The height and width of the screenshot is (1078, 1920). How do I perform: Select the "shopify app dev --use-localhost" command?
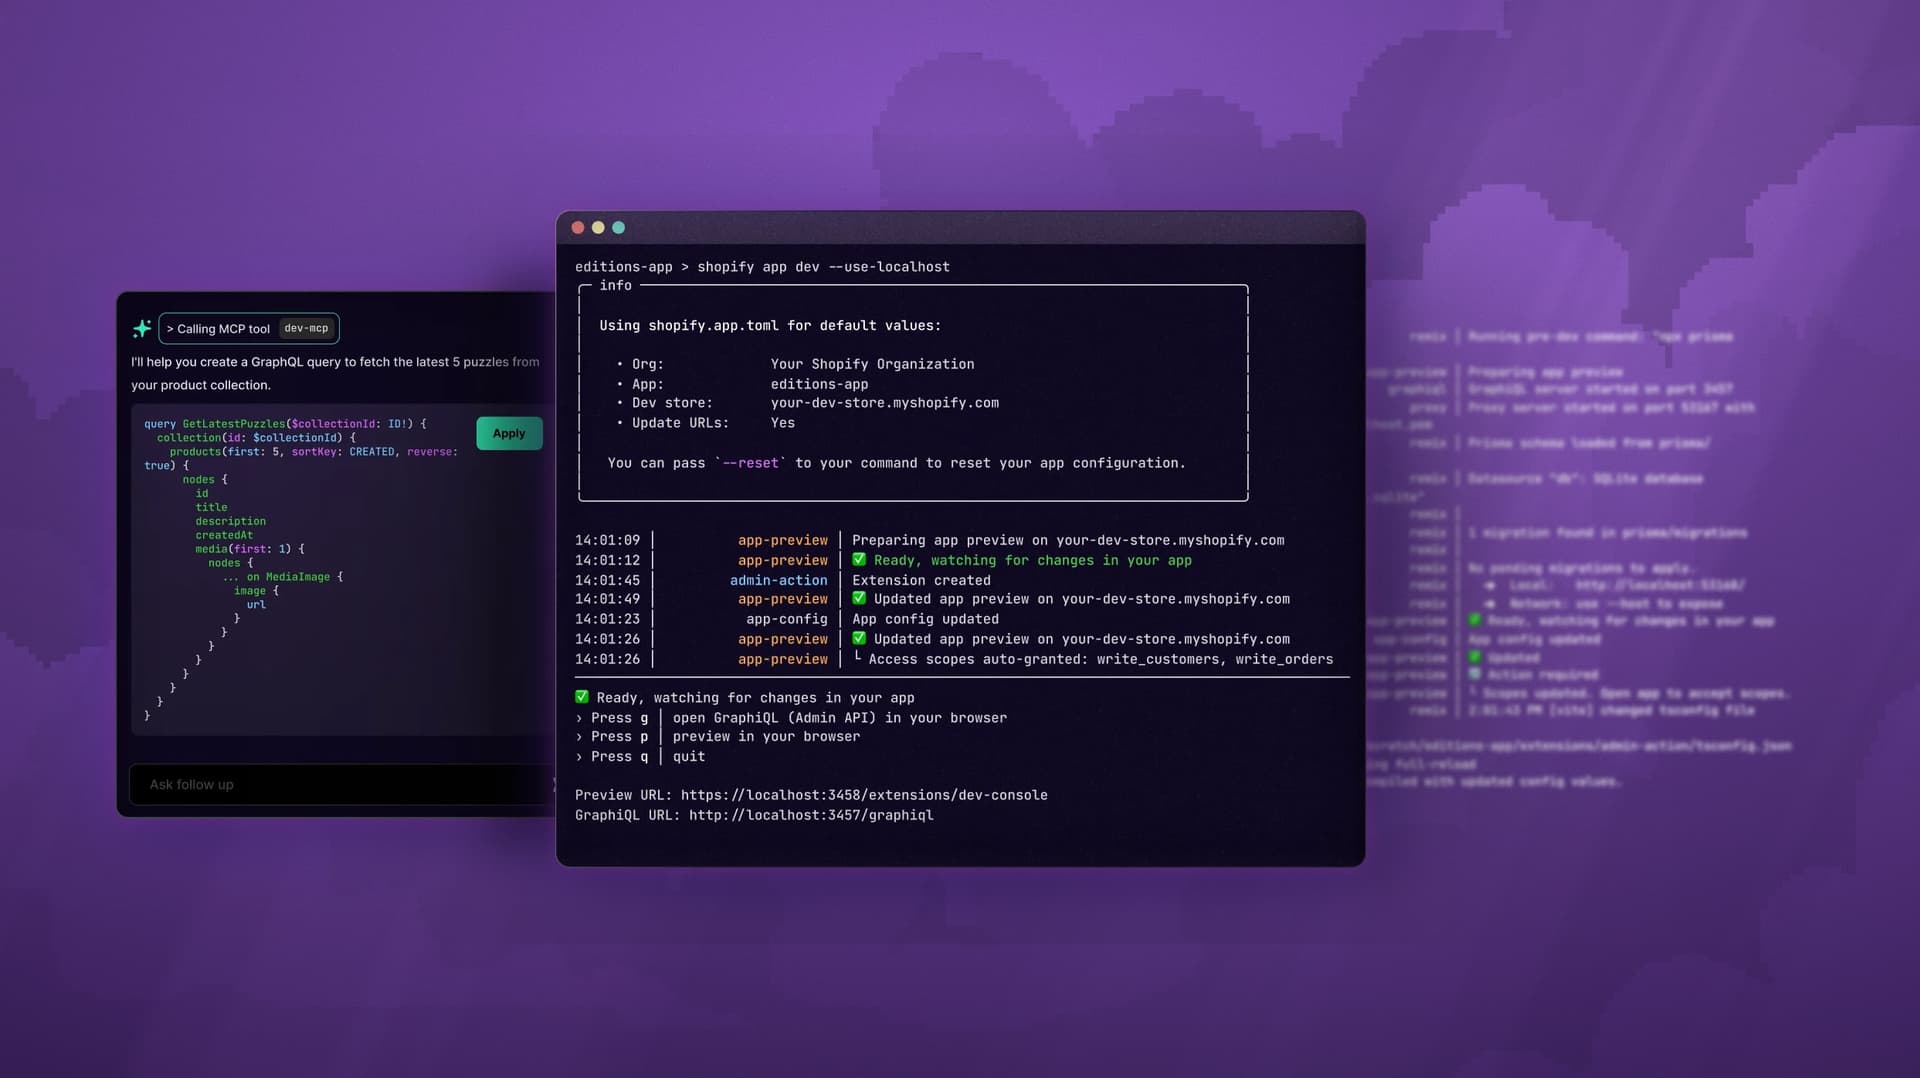[823, 267]
